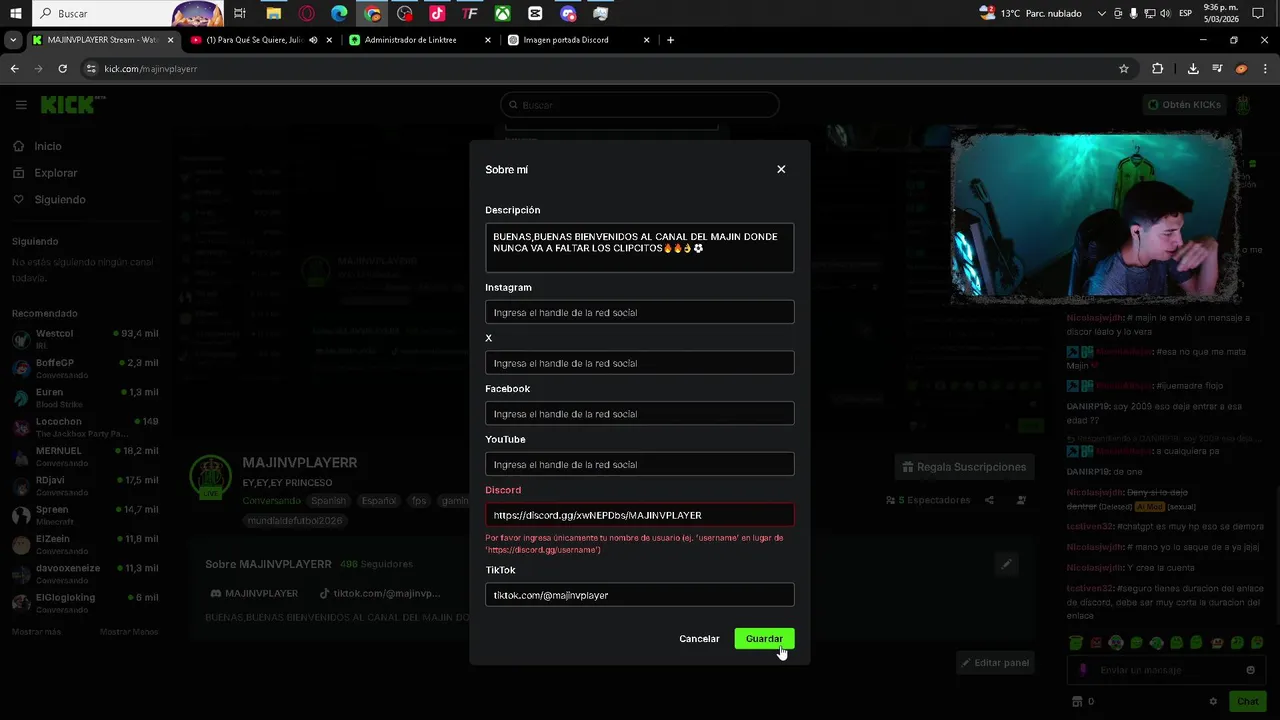Click Mostrar más under recommended channels
1280x720 pixels.
(36, 632)
